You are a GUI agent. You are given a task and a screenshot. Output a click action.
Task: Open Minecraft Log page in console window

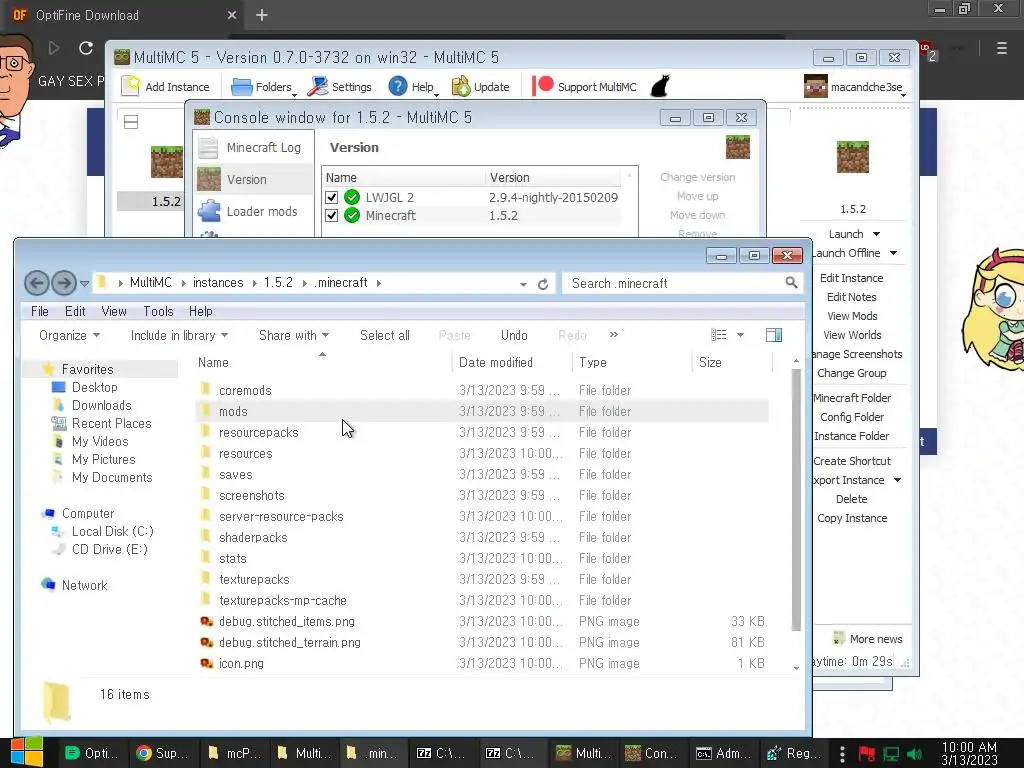[253, 148]
